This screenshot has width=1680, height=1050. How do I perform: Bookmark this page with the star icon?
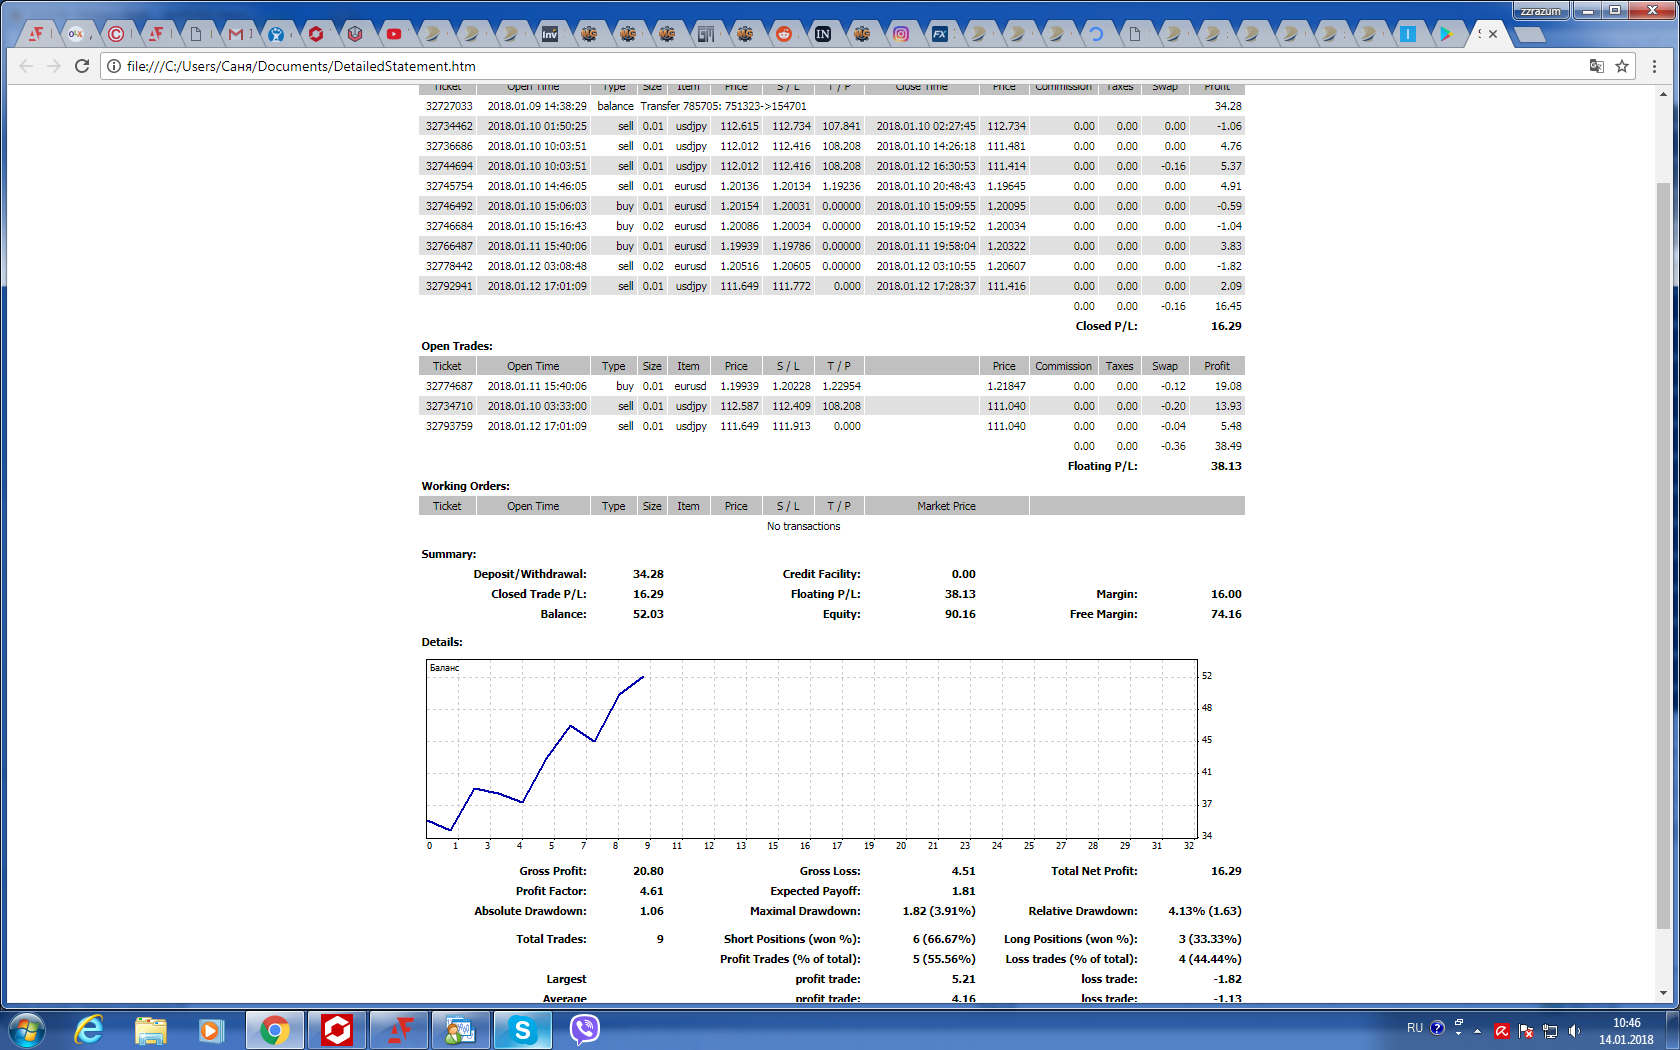(1622, 66)
